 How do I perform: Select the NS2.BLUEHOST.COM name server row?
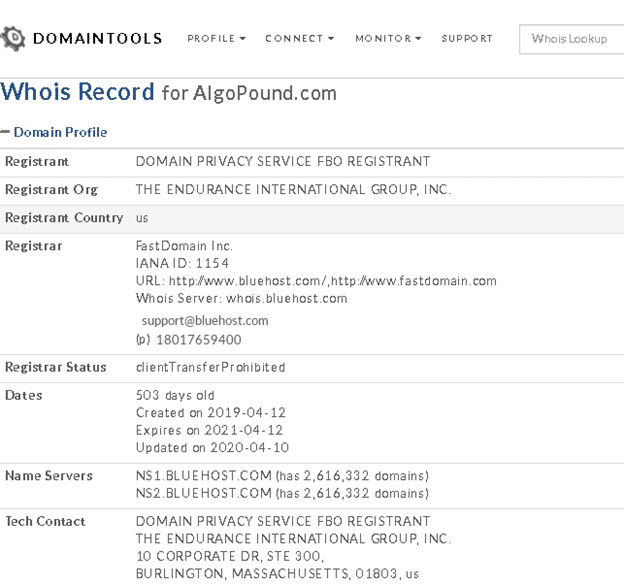pyautogui.click(x=282, y=493)
